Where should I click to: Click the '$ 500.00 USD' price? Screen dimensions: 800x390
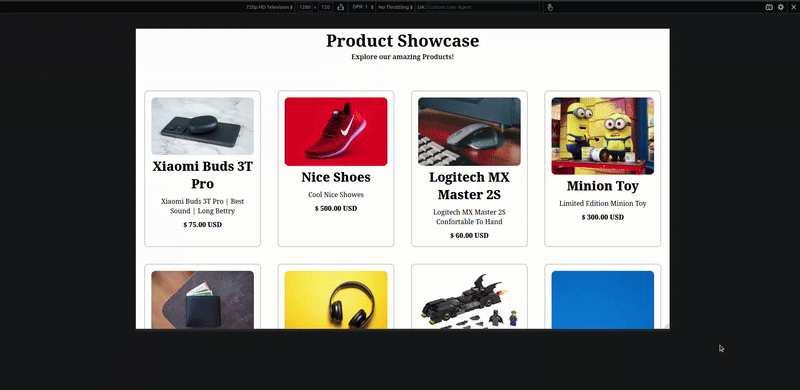[336, 209]
